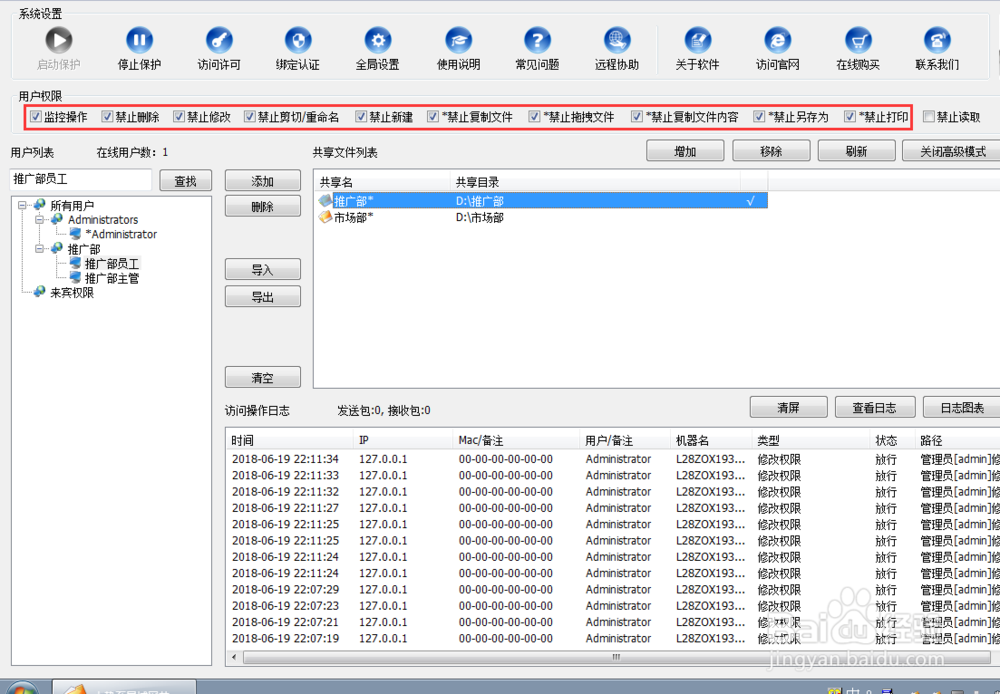Click the 添加 user button
The width and height of the screenshot is (1000, 694).
click(263, 181)
